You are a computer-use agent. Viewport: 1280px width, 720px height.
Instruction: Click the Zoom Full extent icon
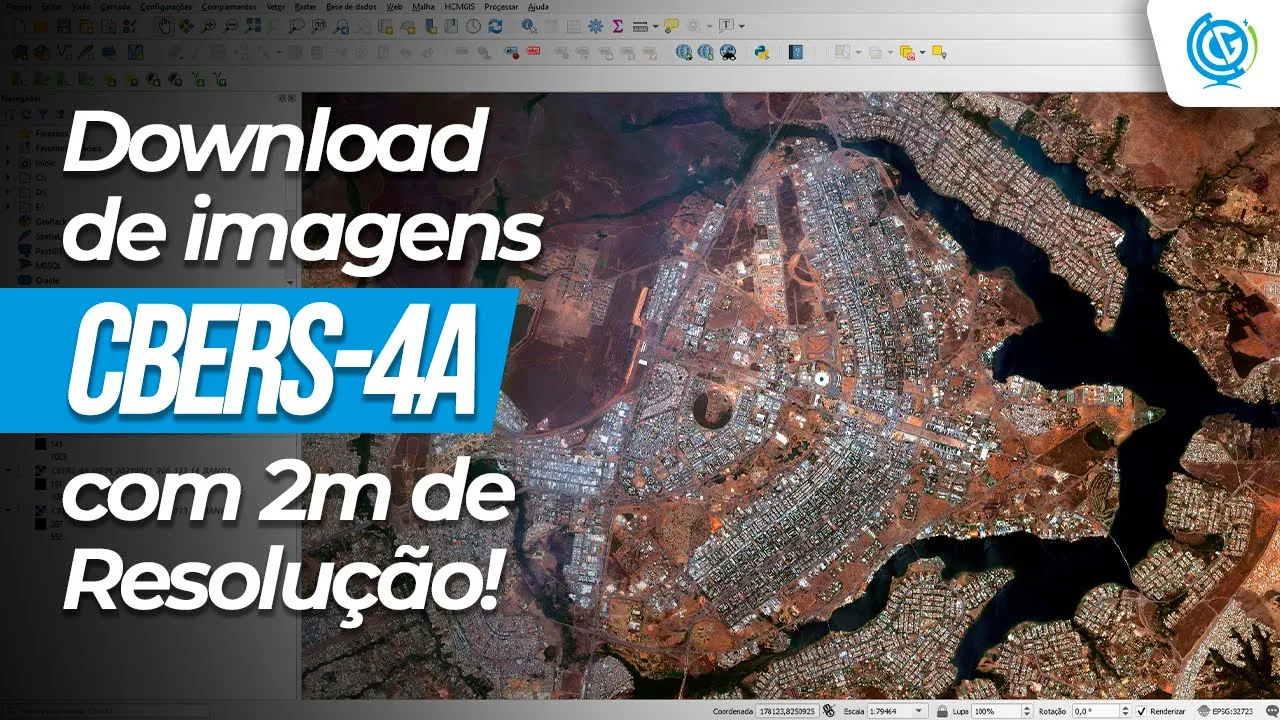tap(253, 26)
